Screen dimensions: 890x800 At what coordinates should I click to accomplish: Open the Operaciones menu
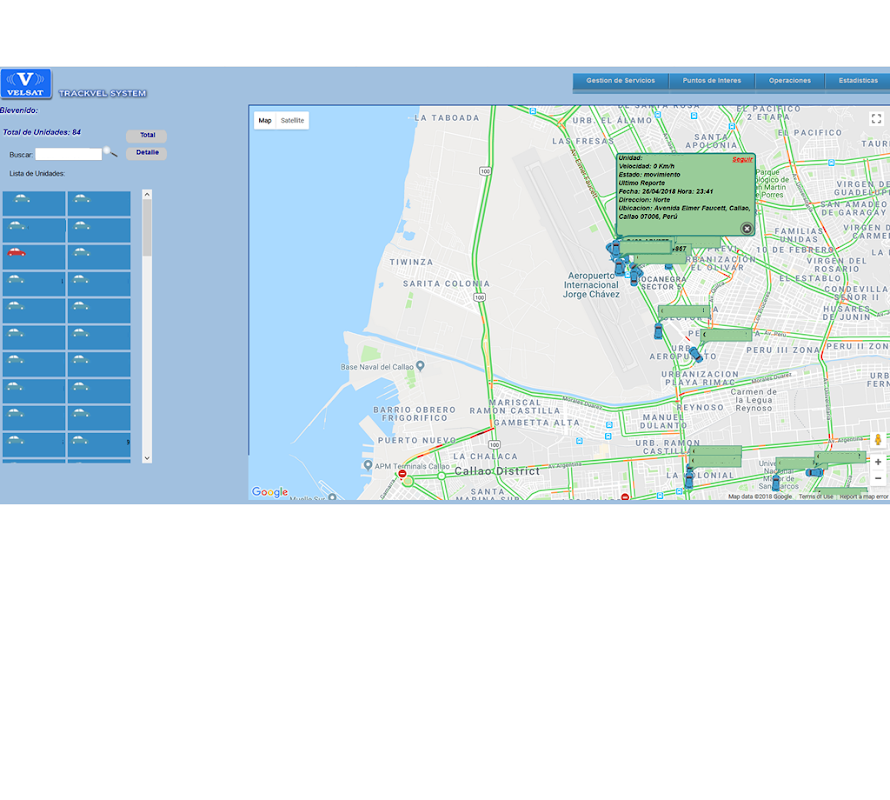[x=790, y=81]
